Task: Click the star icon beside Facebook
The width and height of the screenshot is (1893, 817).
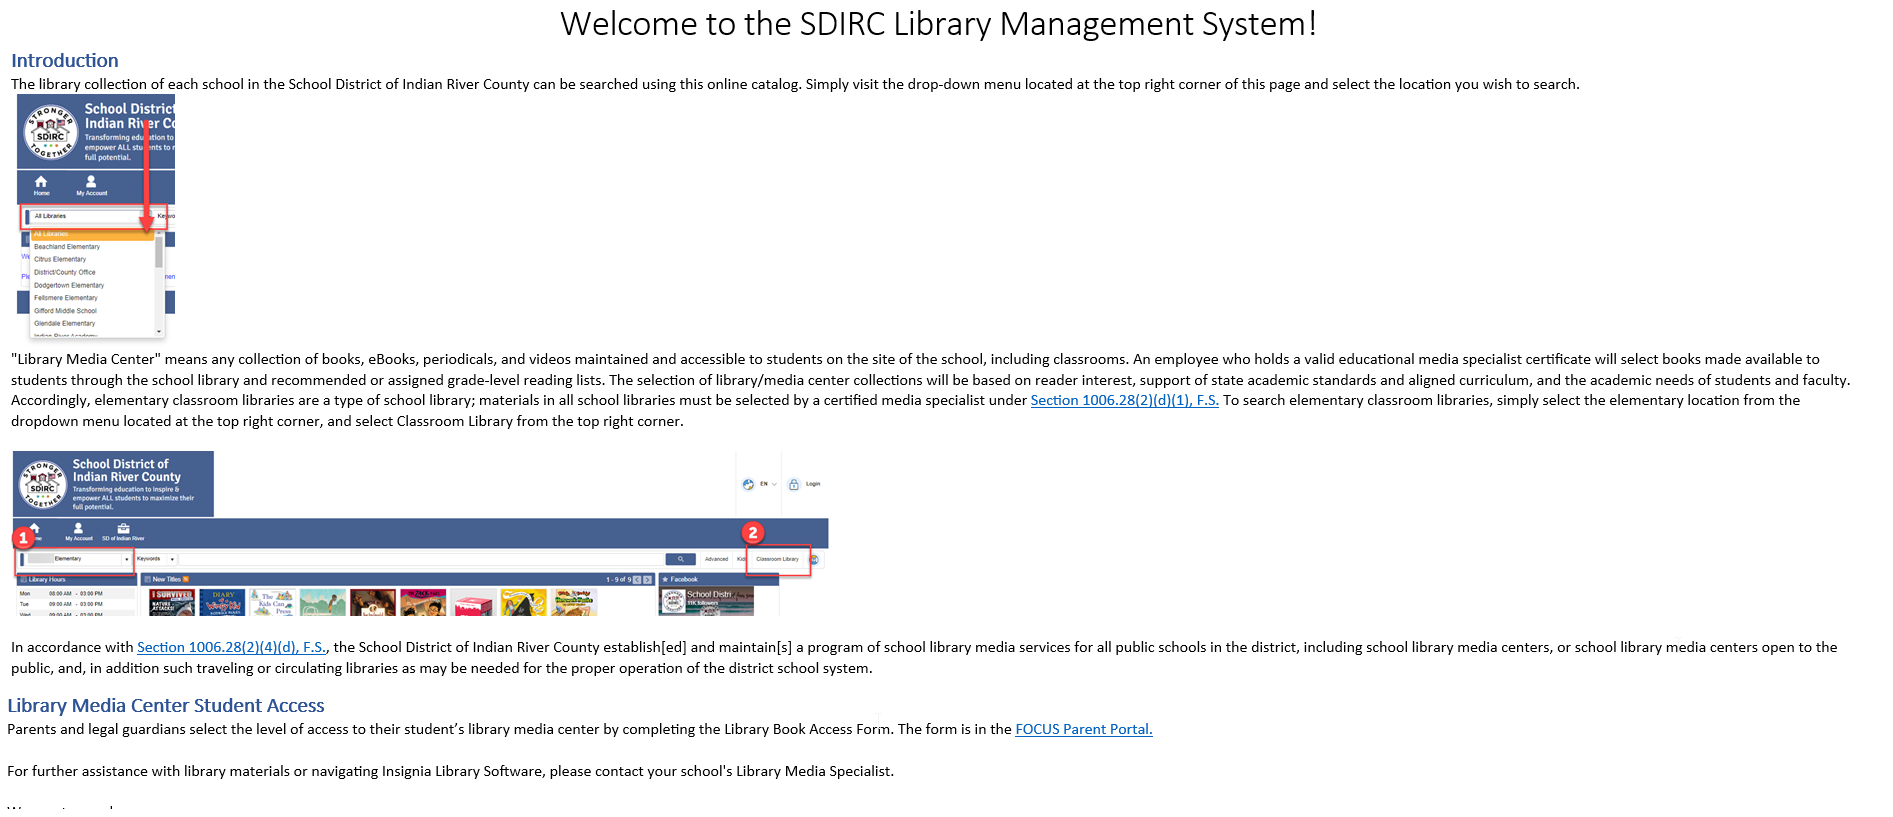Action: pyautogui.click(x=665, y=579)
